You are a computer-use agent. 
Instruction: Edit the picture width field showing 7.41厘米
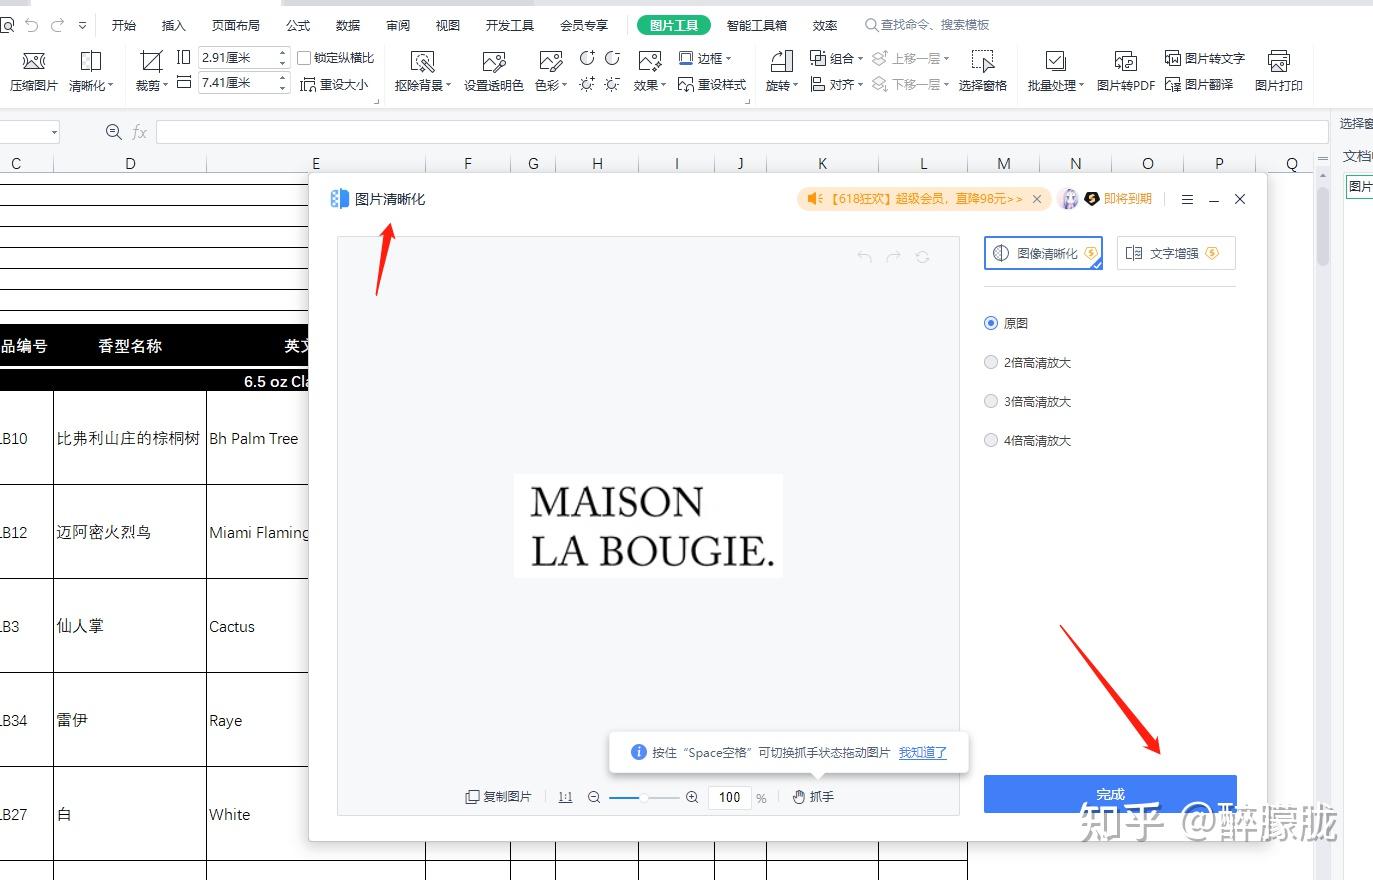[x=237, y=83]
